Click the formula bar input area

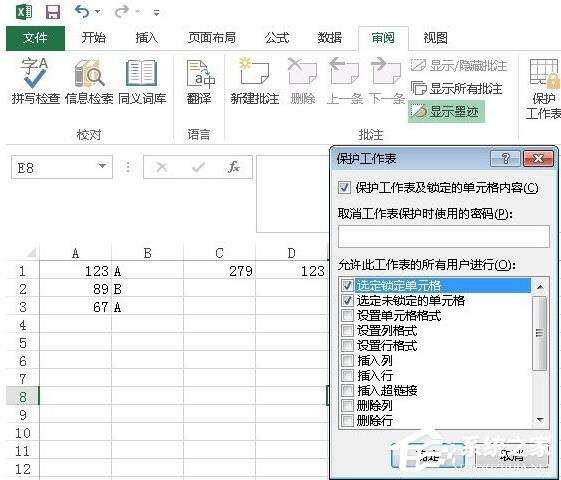click(x=292, y=194)
